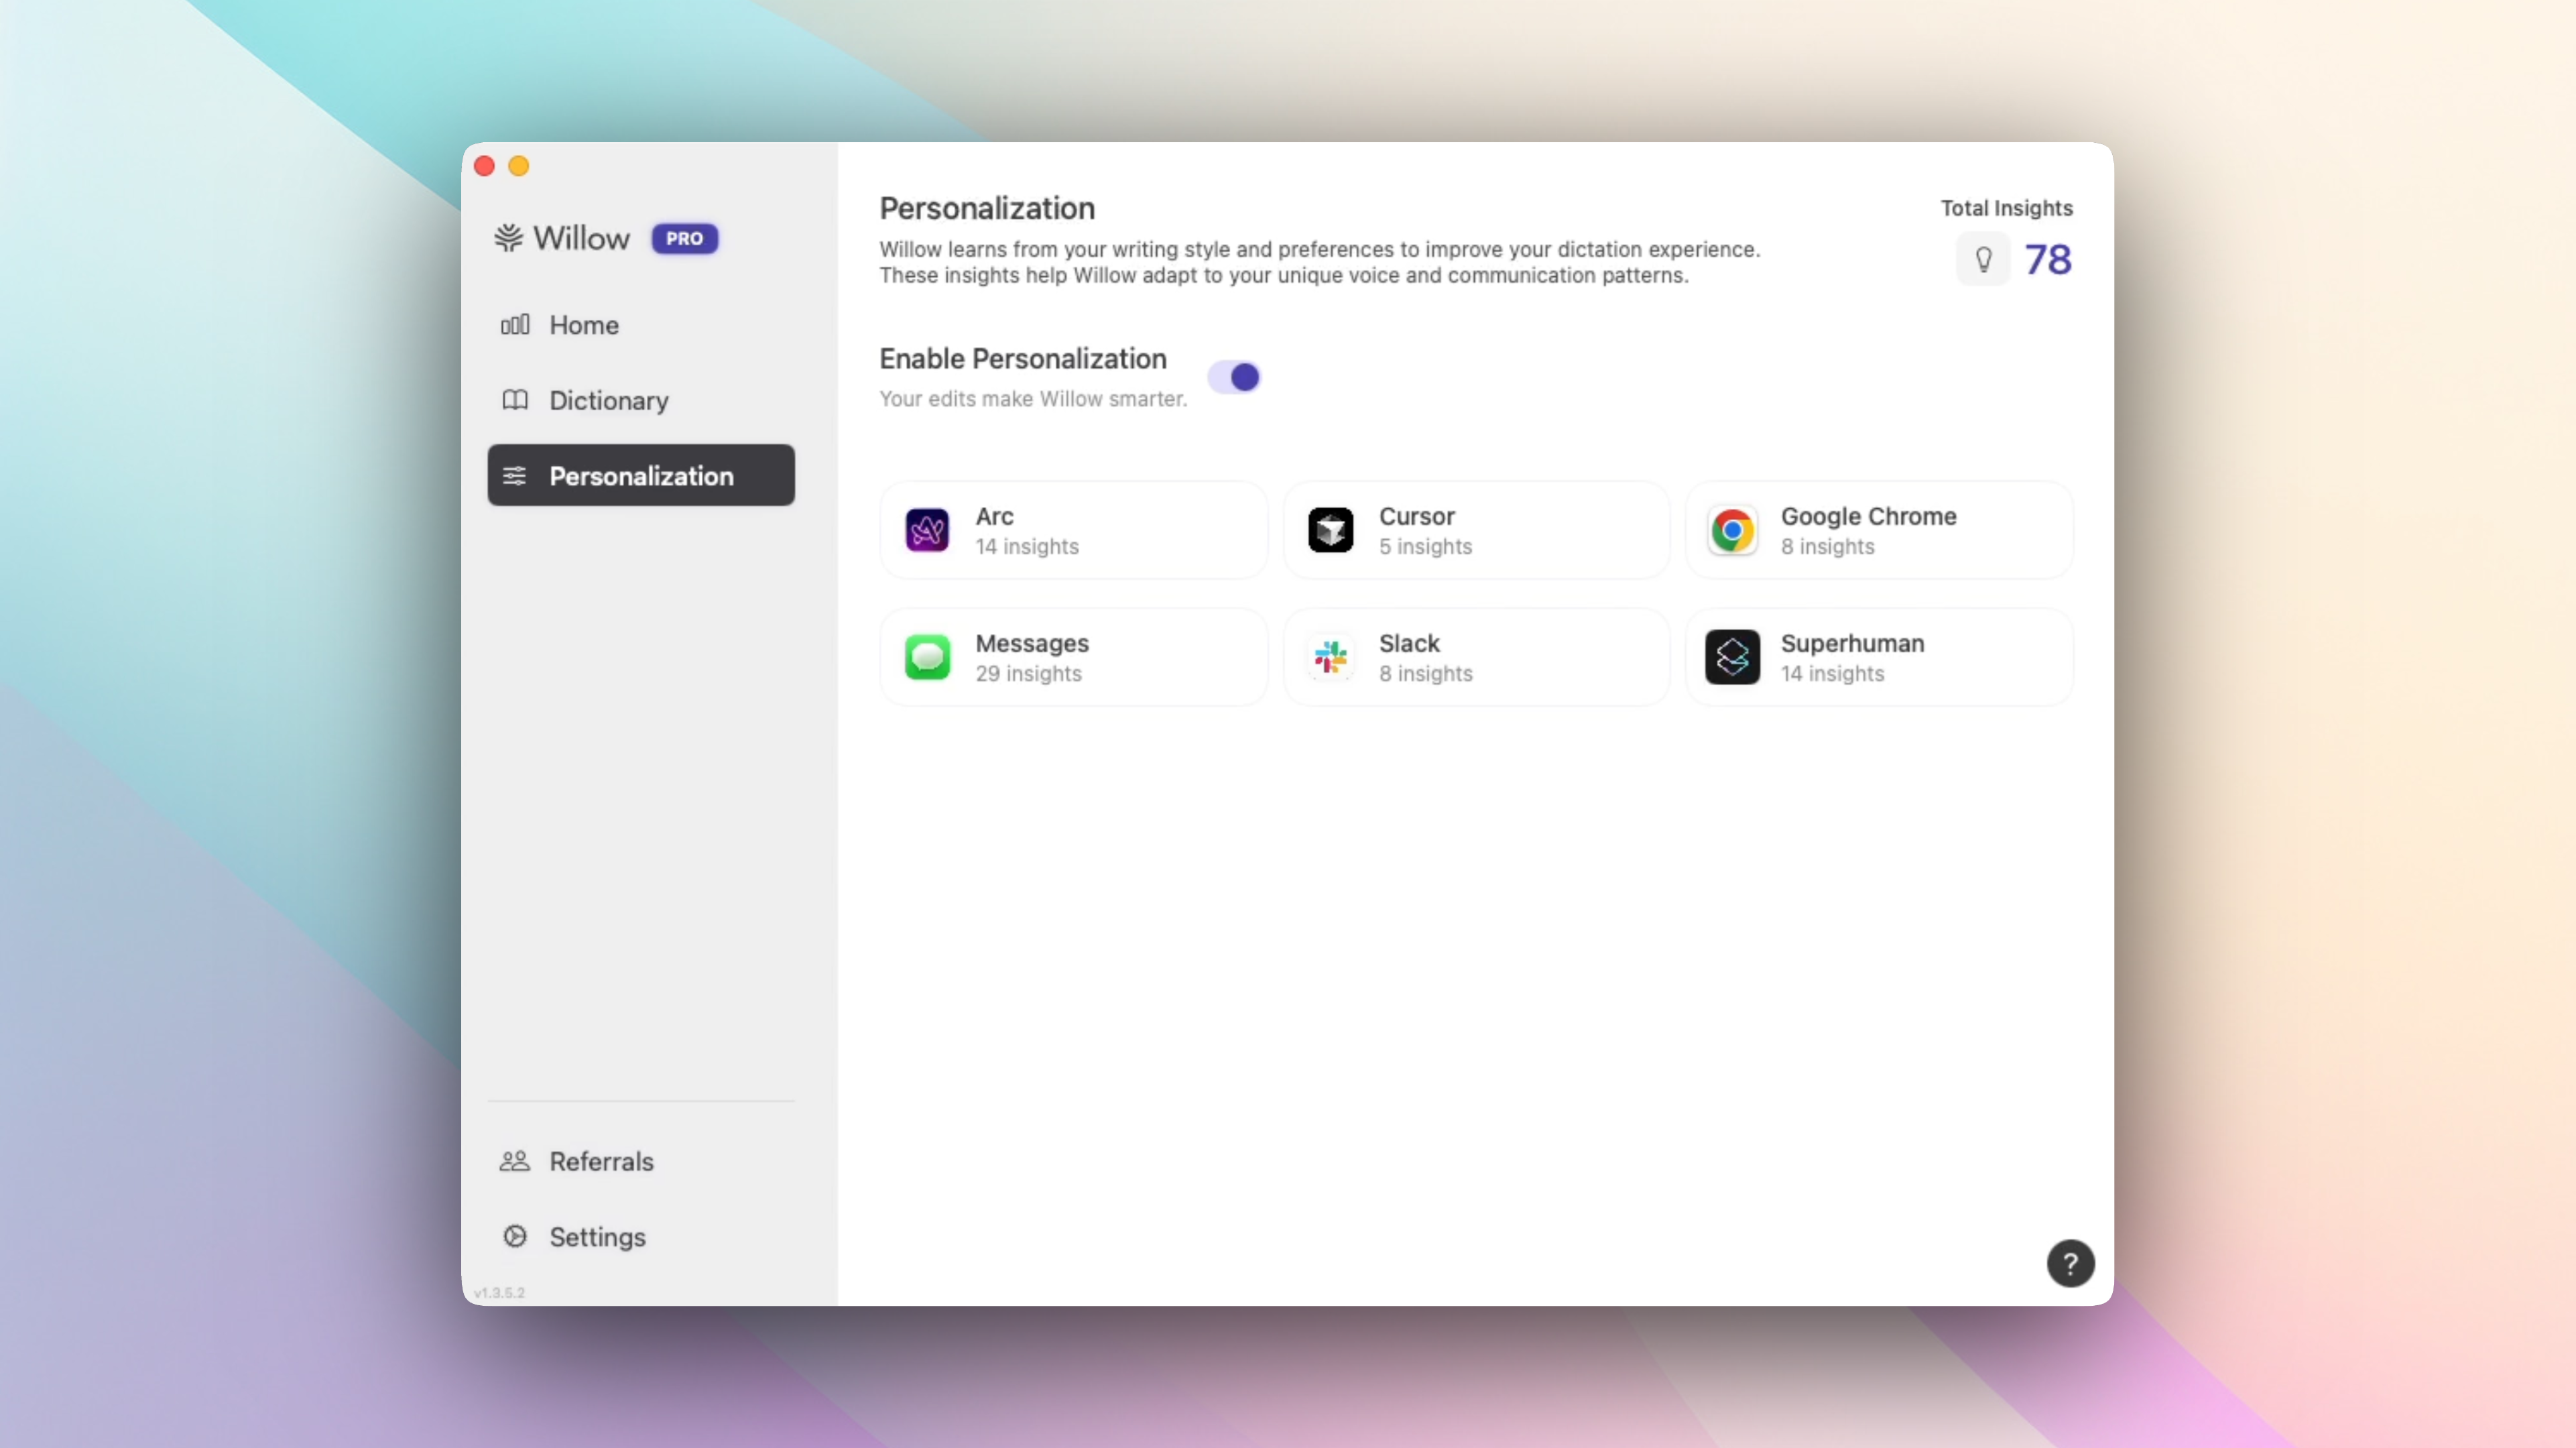Click the Google Chrome icon

point(1732,530)
